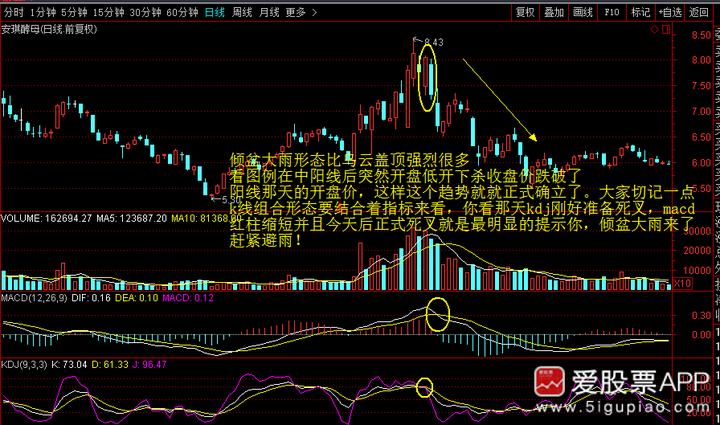Screen dimensions: 720x425
Task: Click the 5.30 low price marker
Action: (x=231, y=200)
